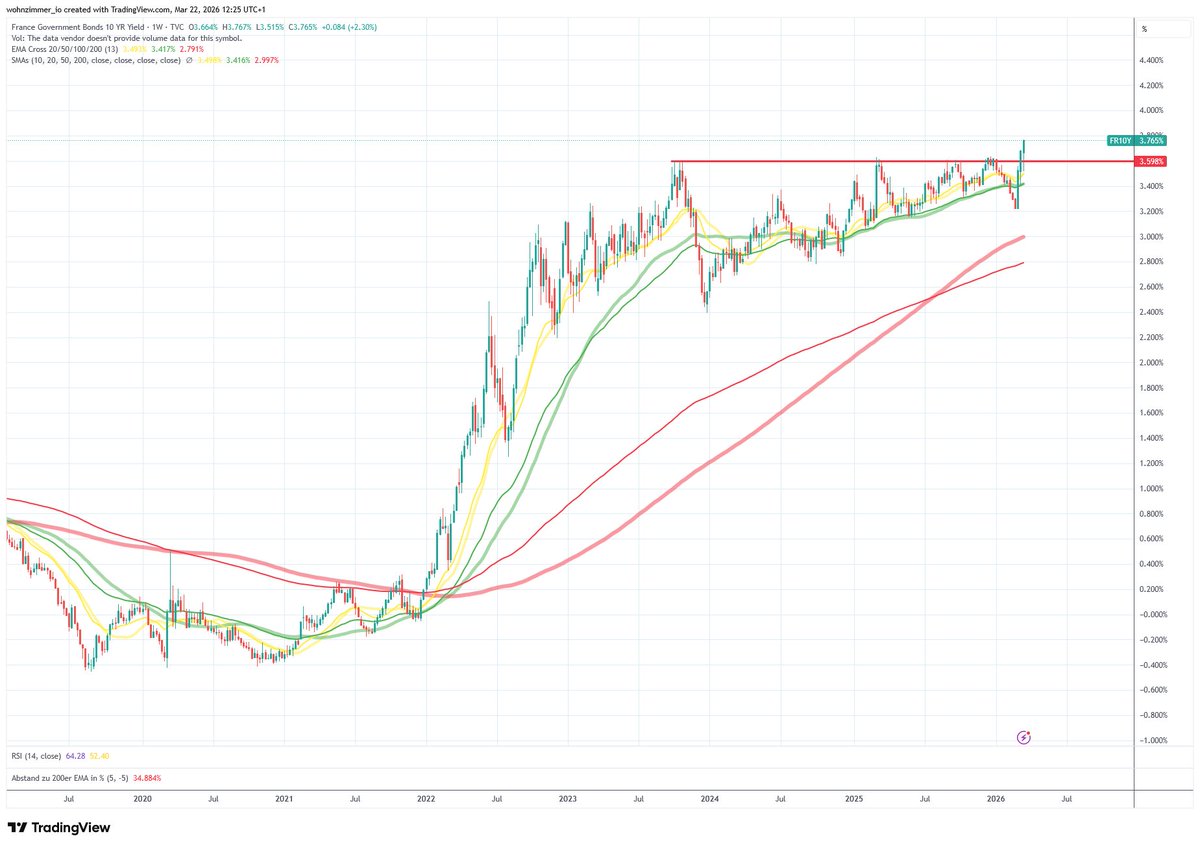
Task: Click the Abstand zu 200er EMA legend
Action: (68, 778)
